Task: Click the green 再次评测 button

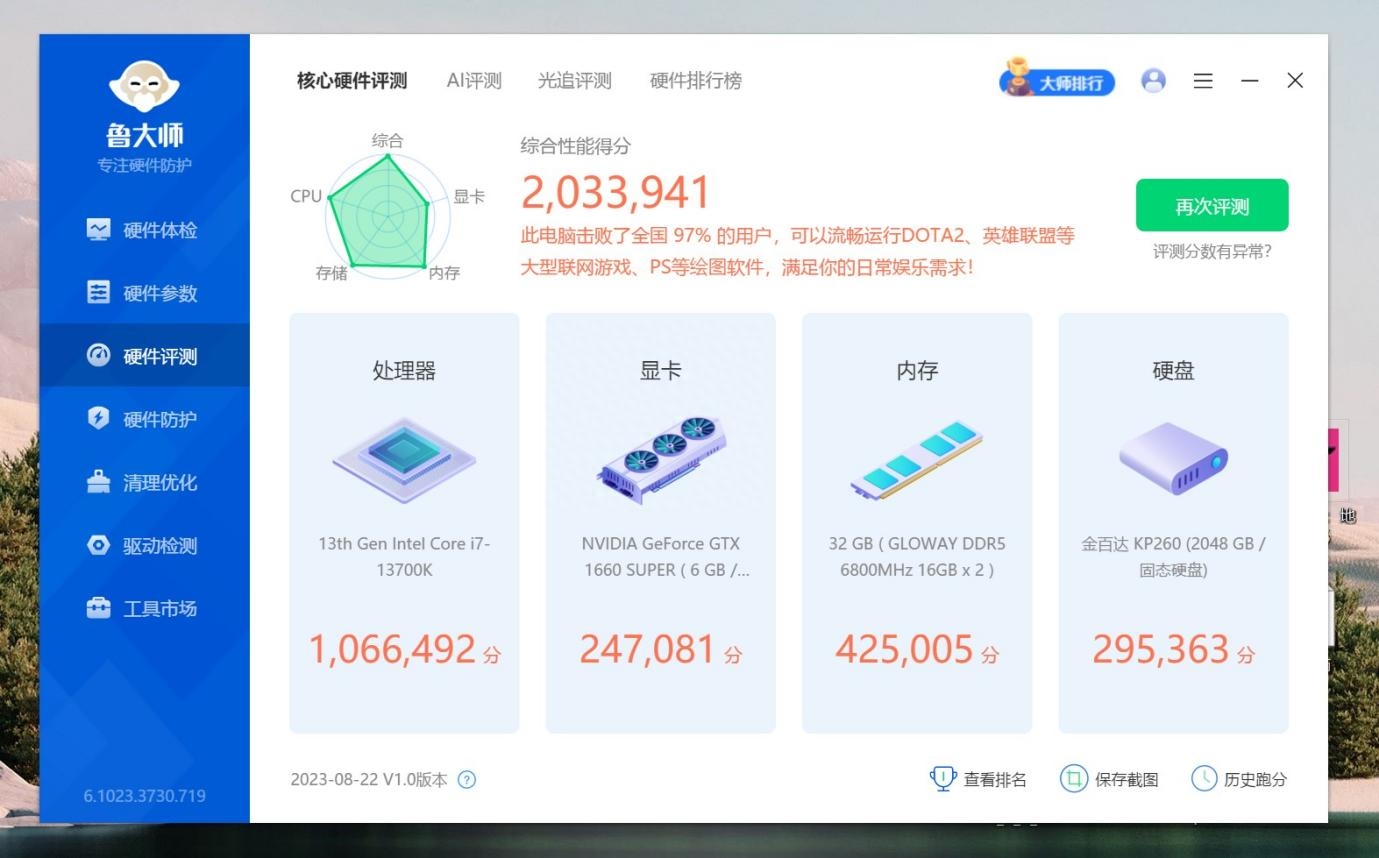Action: [1212, 206]
